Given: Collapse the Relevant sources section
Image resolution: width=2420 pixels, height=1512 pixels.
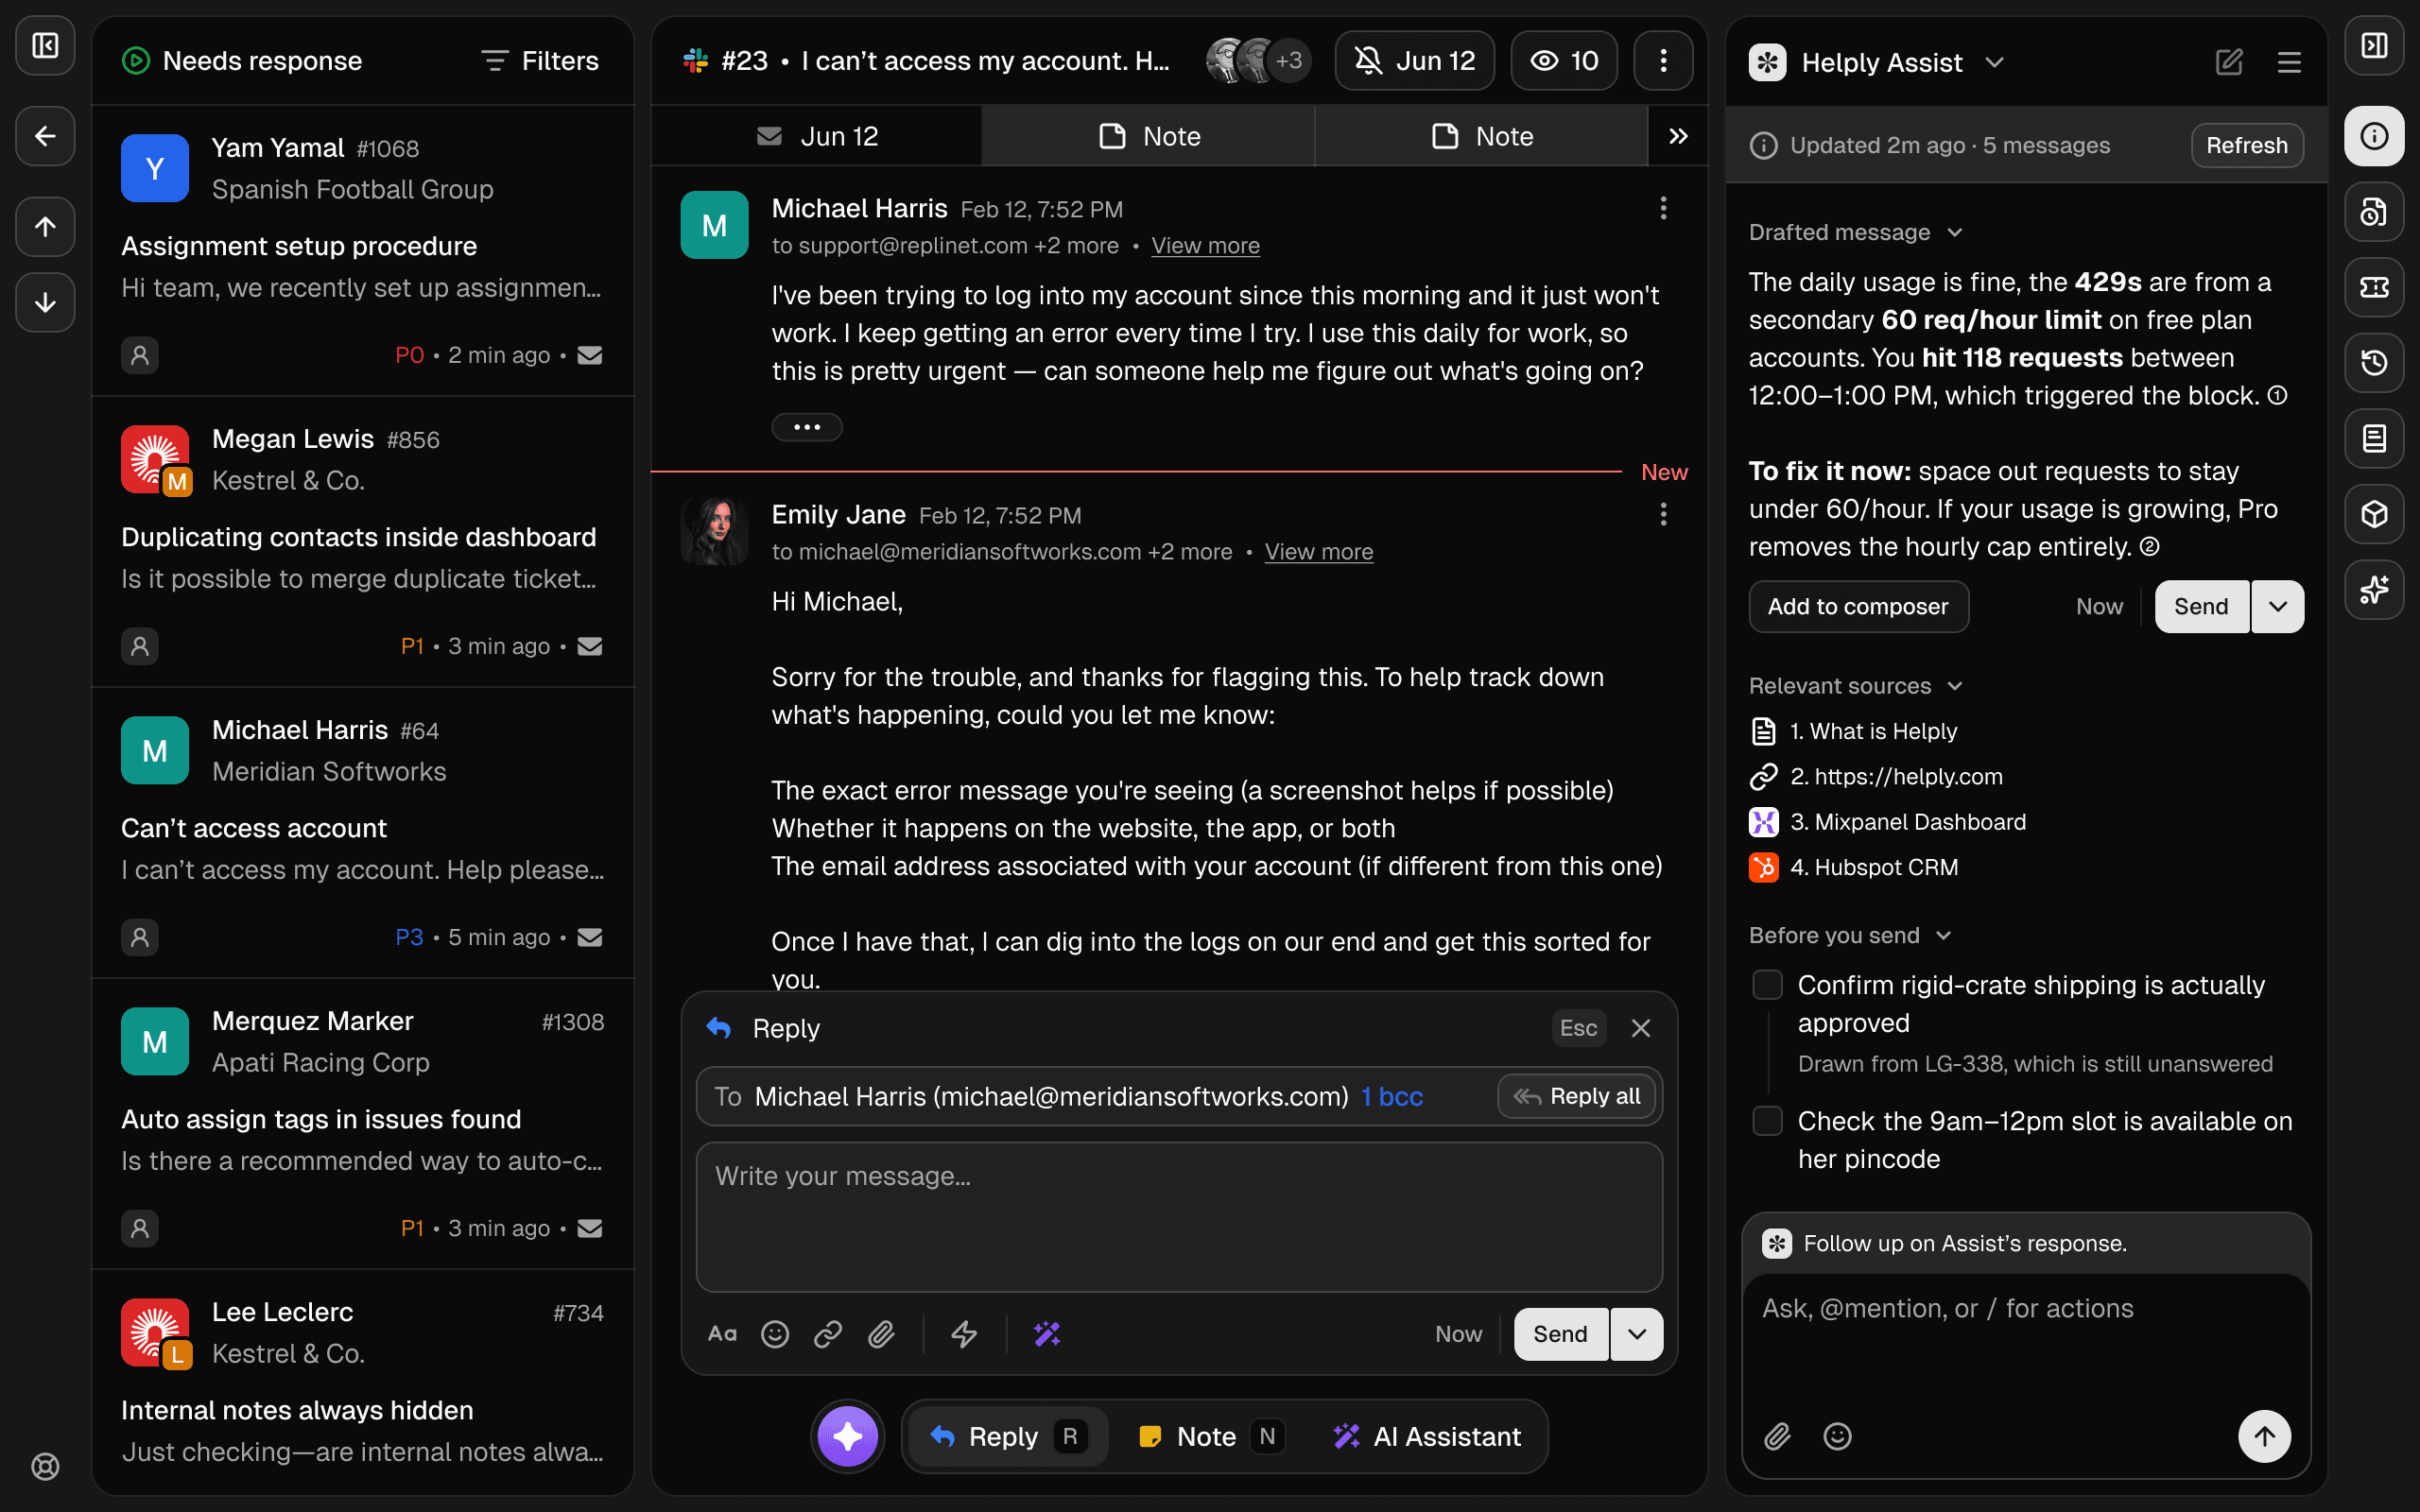Looking at the screenshot, I should click(1855, 686).
